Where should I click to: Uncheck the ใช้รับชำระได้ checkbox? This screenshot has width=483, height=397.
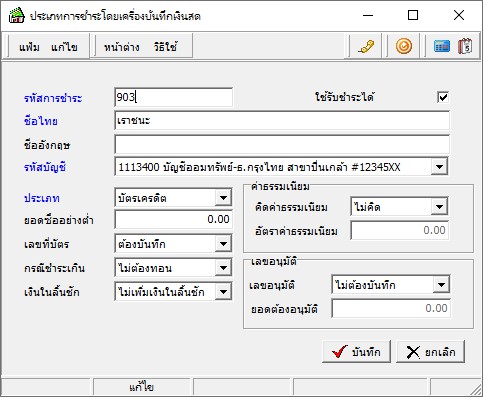443,97
